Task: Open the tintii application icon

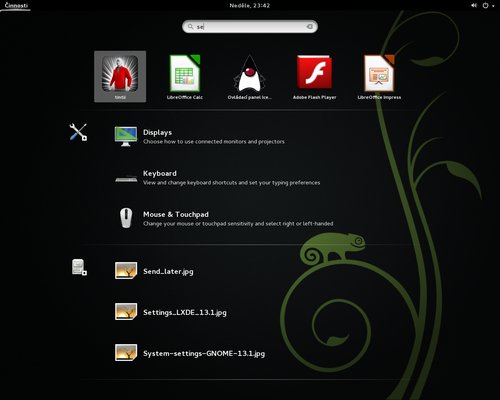Action: coord(120,76)
